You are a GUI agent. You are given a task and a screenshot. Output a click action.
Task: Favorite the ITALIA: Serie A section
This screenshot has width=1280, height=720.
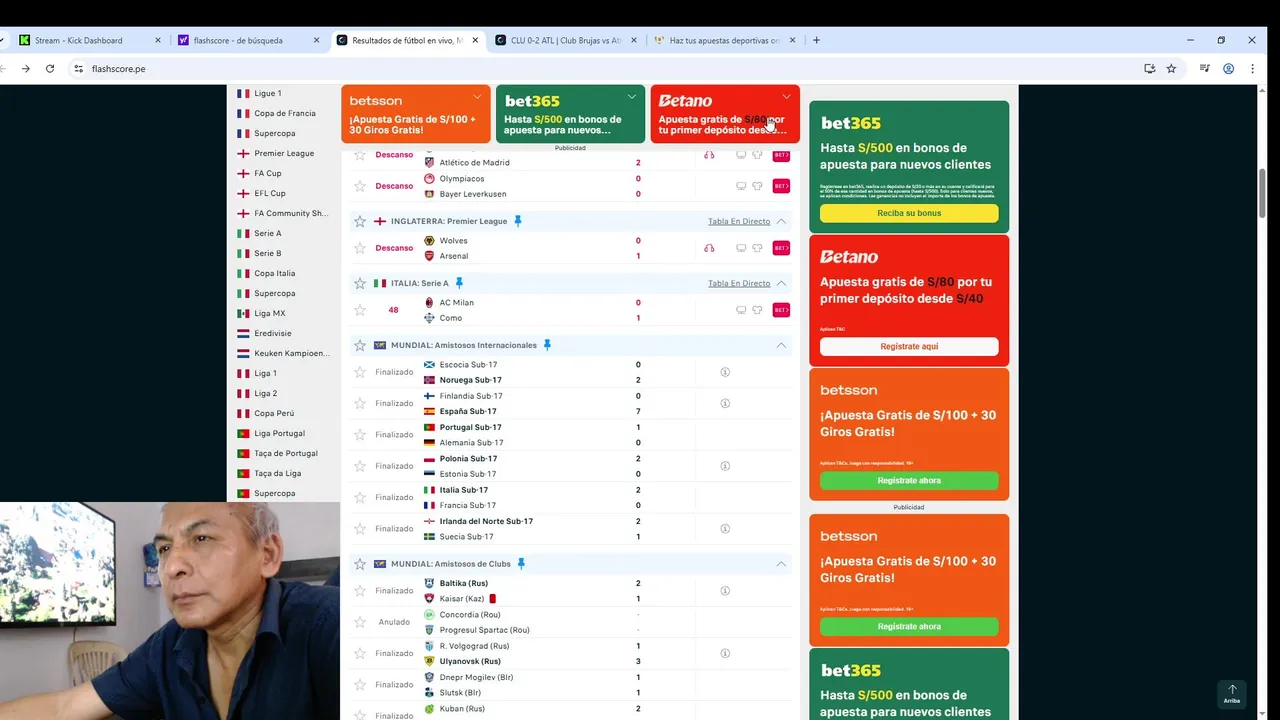click(x=360, y=283)
